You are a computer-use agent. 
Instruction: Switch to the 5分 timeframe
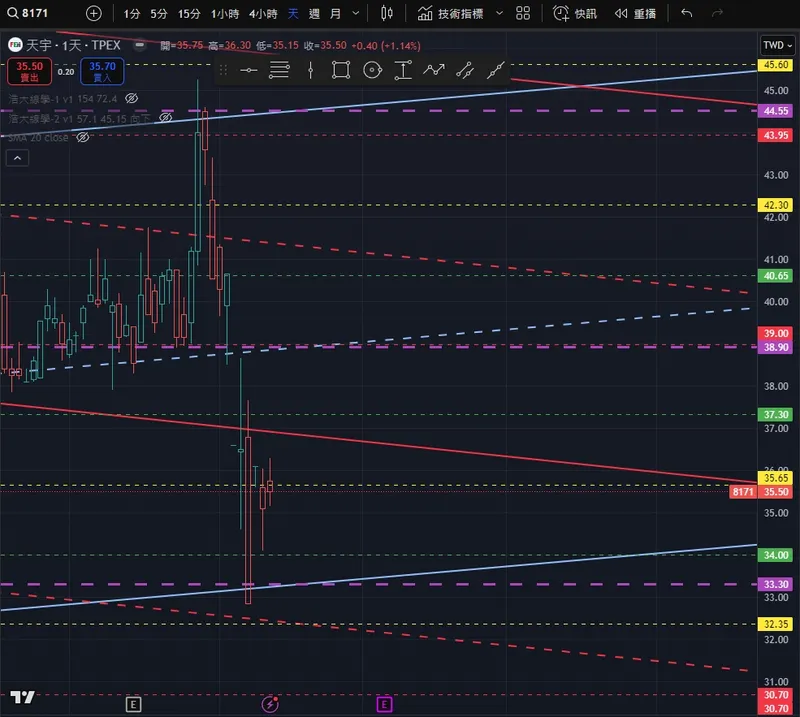tap(159, 14)
